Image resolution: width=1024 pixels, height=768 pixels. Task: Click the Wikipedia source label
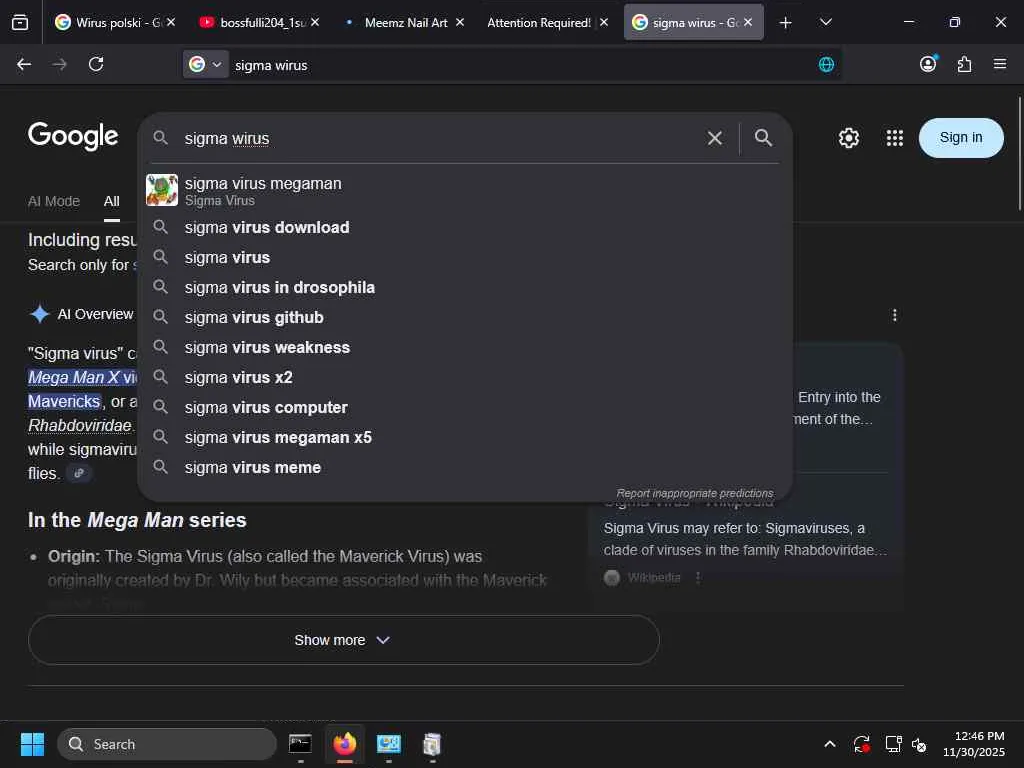654,578
